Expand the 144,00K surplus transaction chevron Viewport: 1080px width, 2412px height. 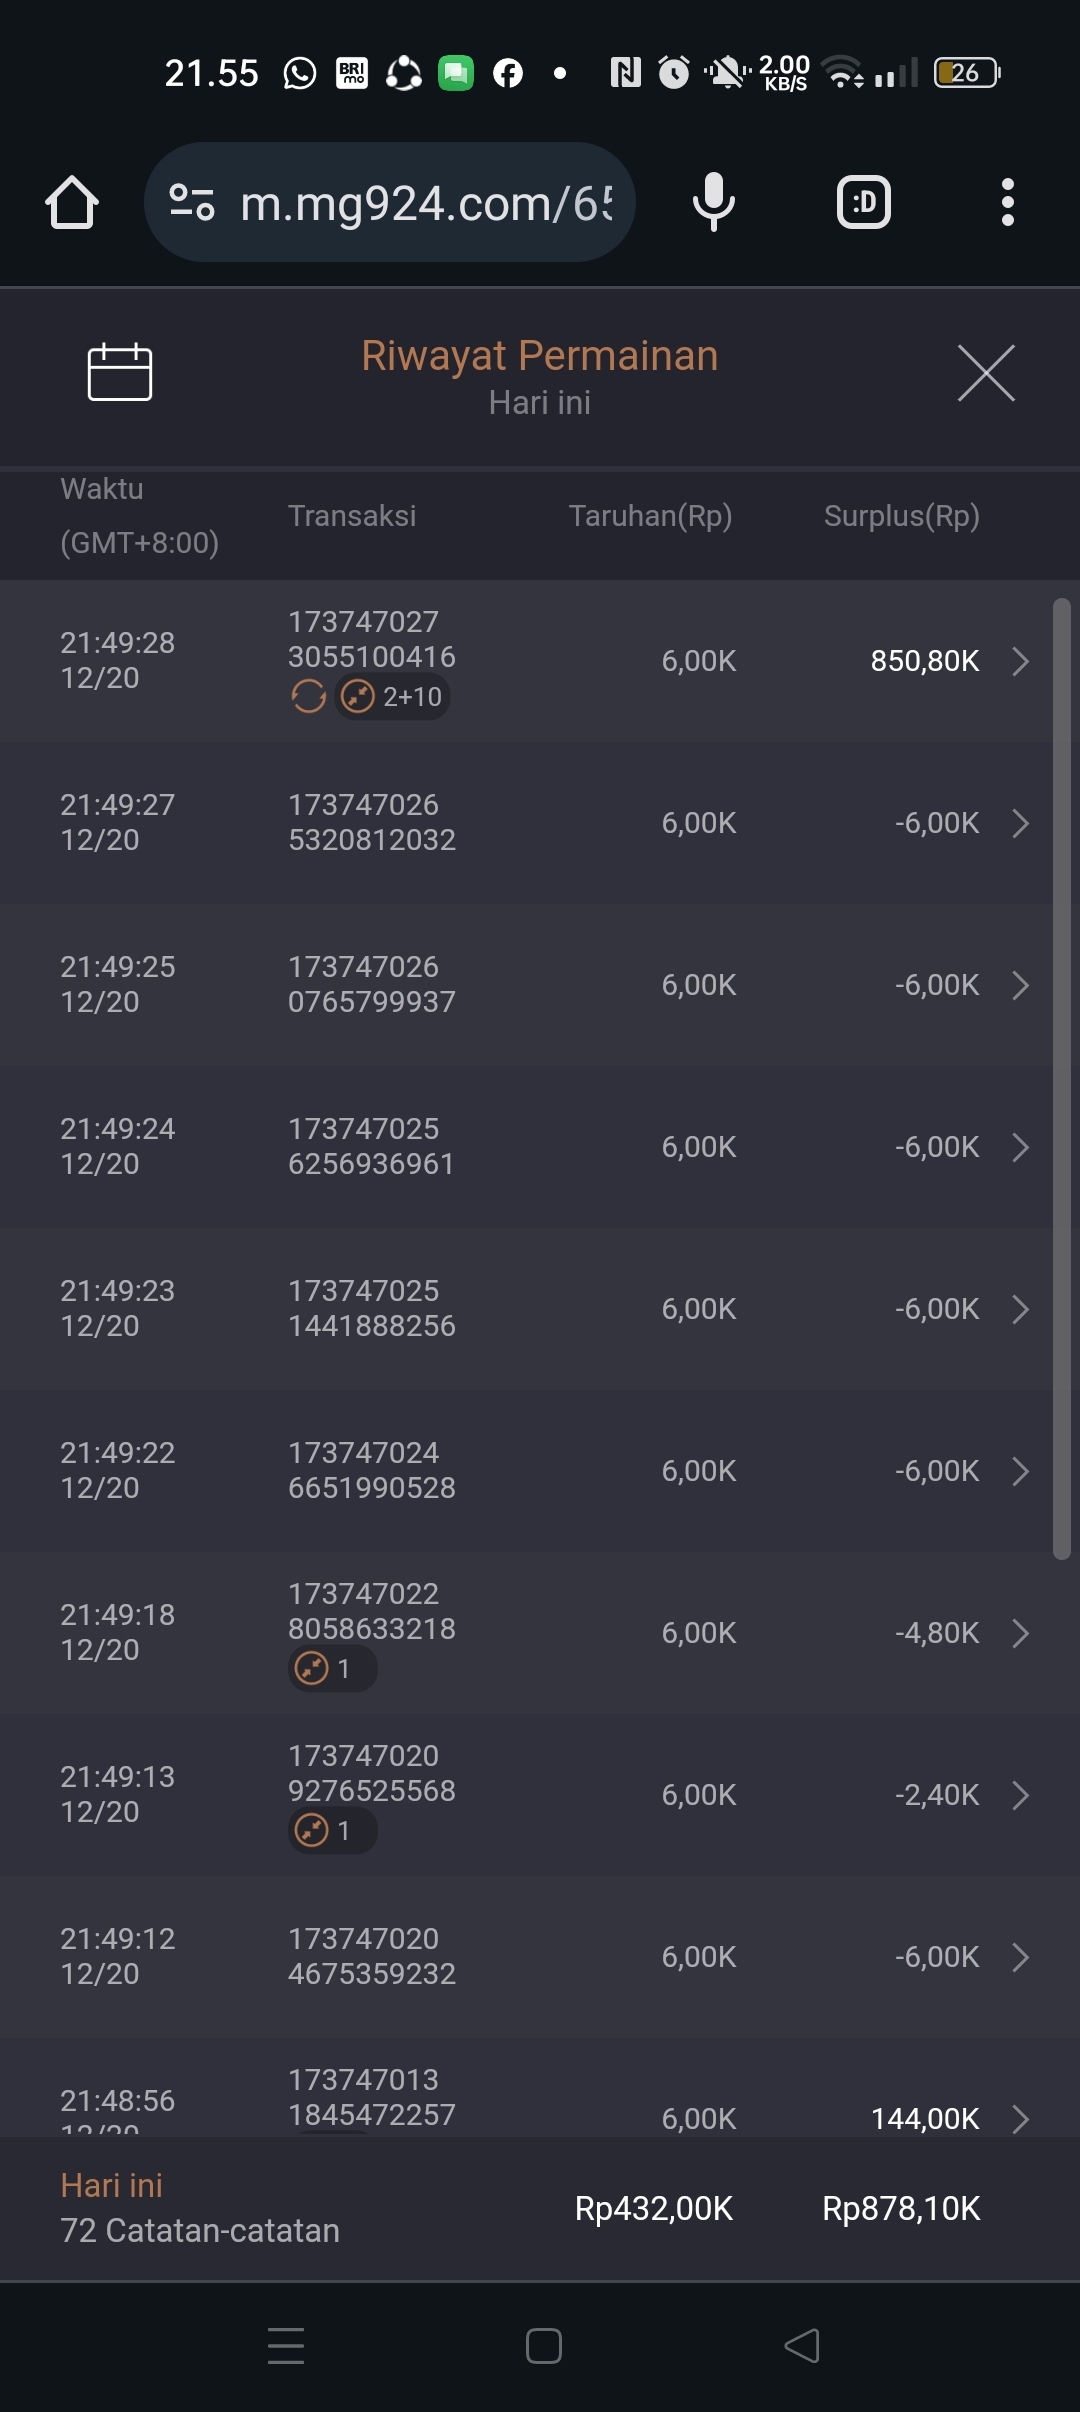(x=1020, y=2118)
